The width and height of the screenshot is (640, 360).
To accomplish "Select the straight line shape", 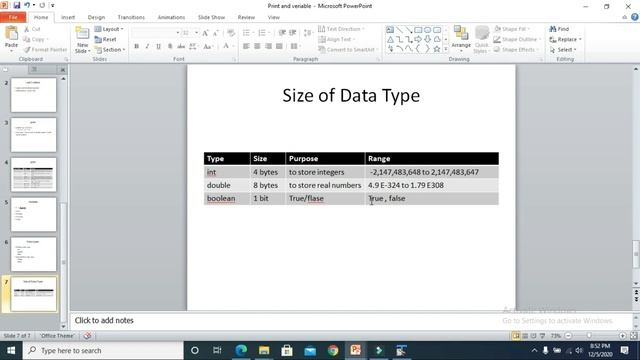I will (x=400, y=30).
